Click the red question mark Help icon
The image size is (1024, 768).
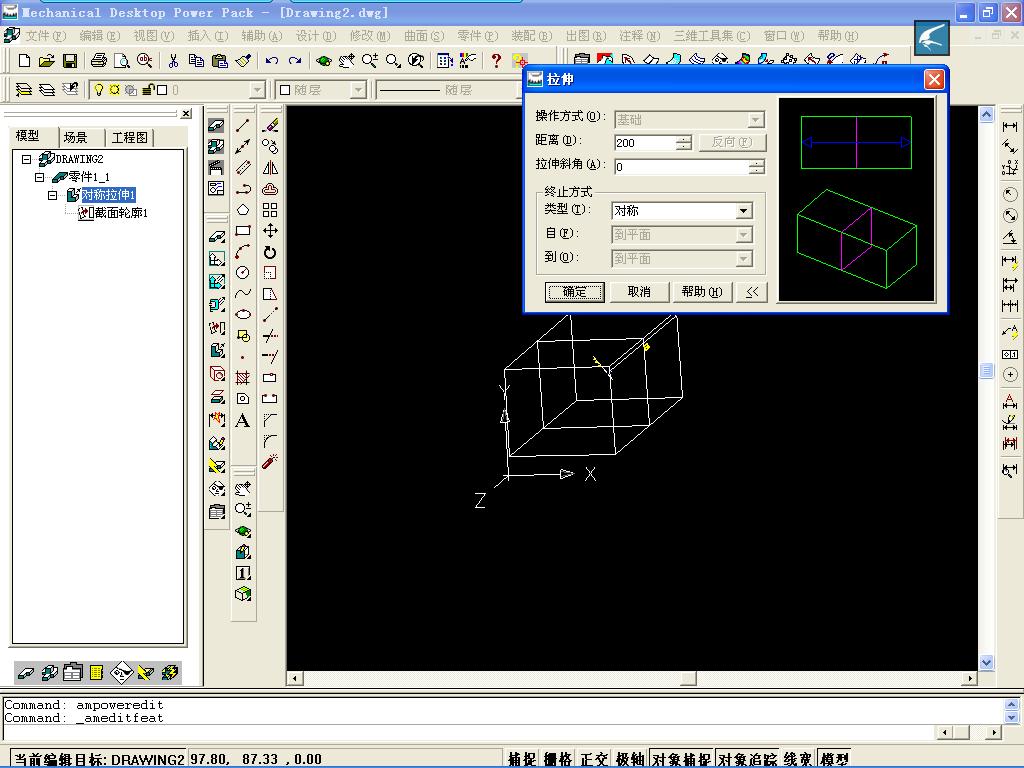[x=496, y=61]
